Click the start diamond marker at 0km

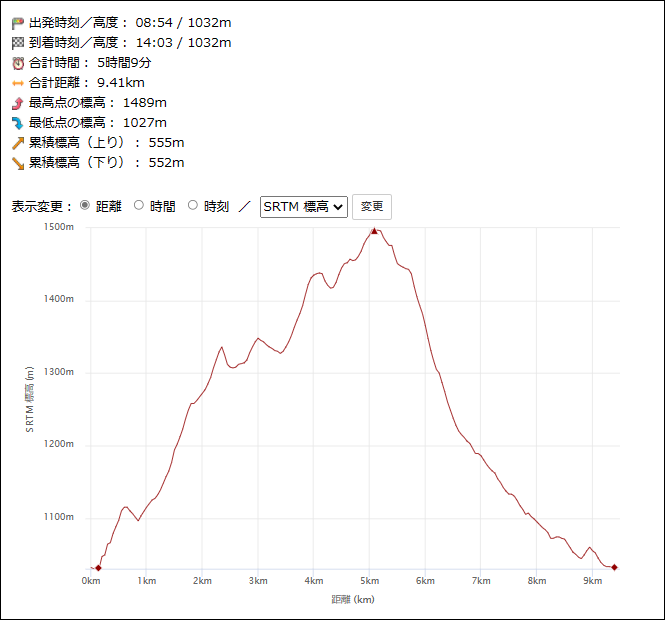[x=98, y=568]
